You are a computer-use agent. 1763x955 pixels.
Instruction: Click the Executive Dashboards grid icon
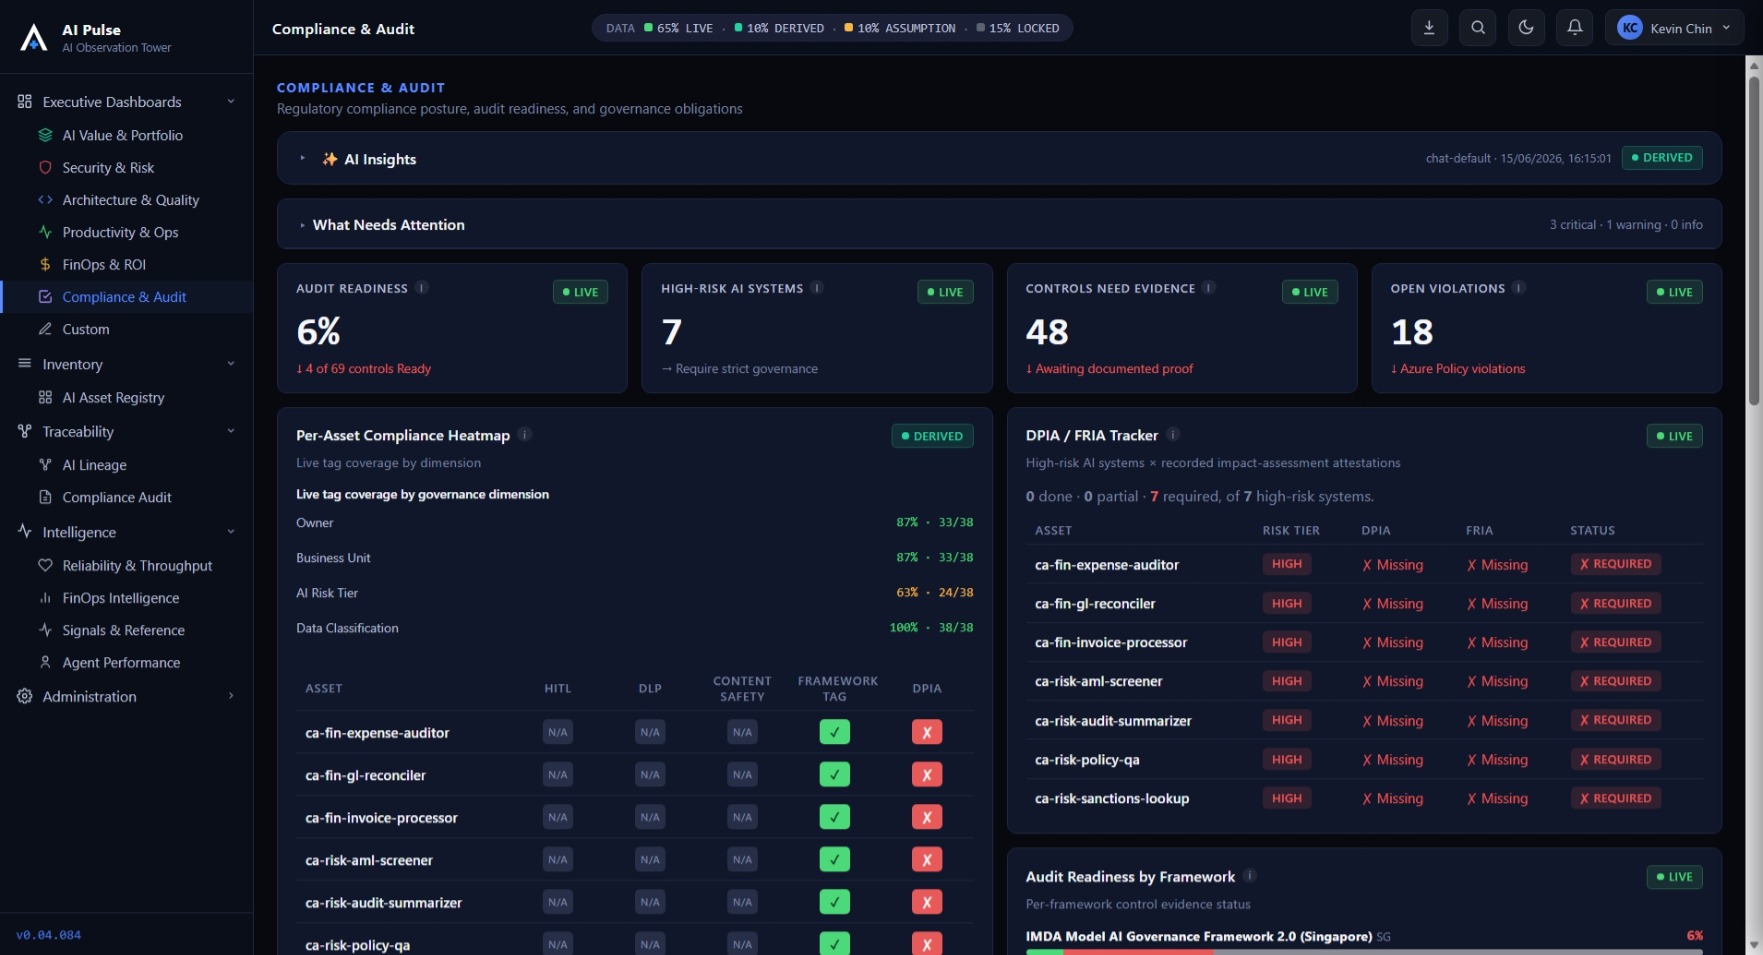25,102
